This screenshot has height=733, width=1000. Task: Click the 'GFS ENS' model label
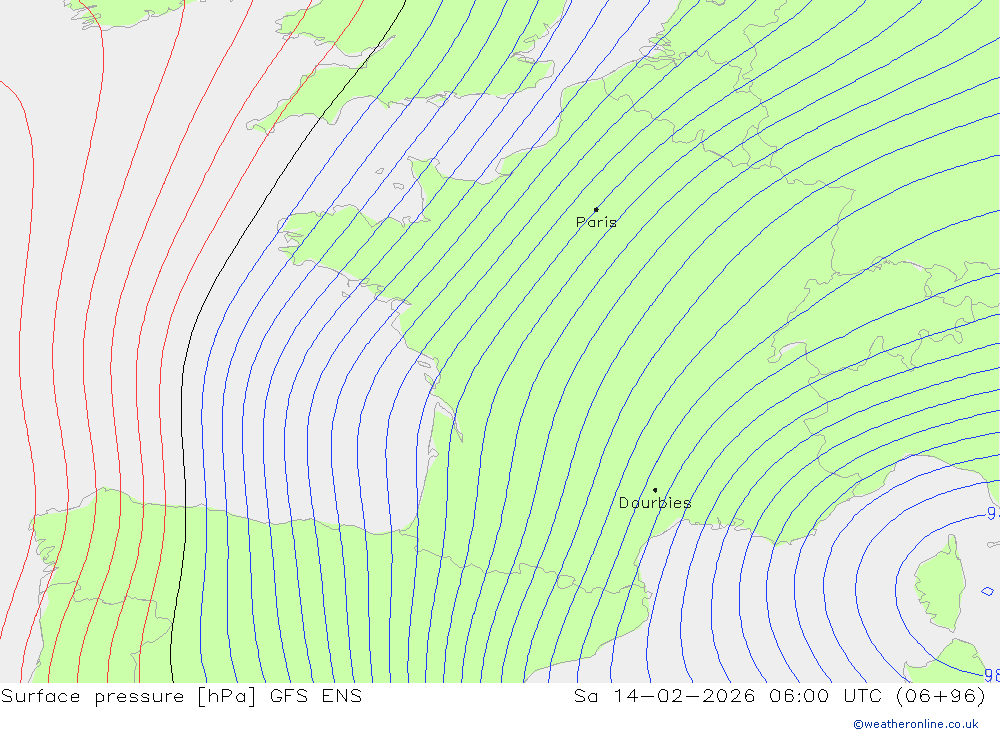coord(316,696)
